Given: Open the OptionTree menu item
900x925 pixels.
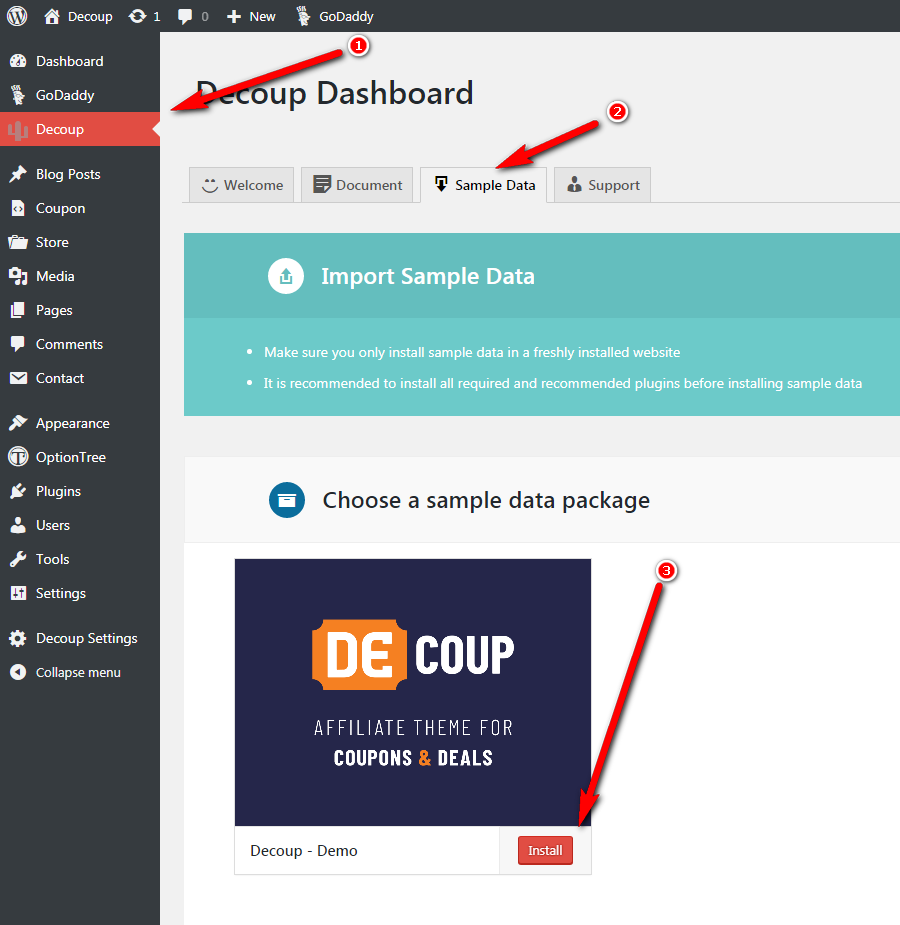Looking at the screenshot, I should click(x=70, y=457).
